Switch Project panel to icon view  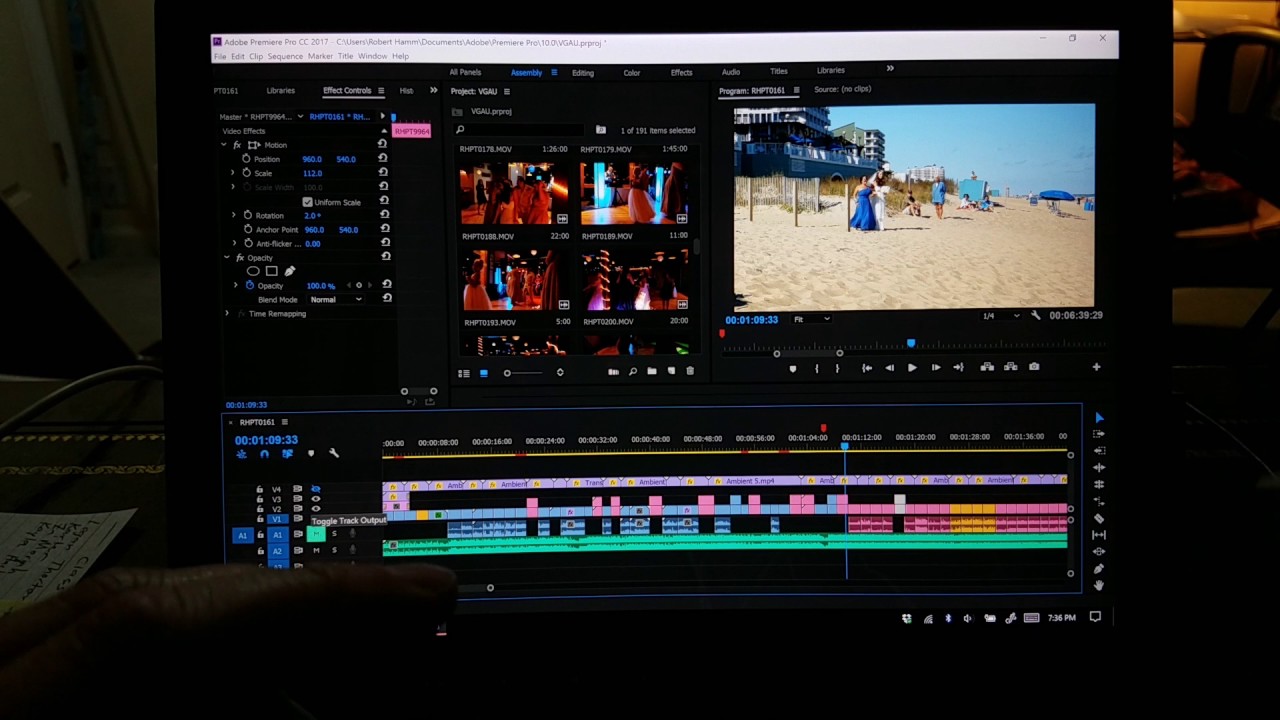(x=484, y=373)
